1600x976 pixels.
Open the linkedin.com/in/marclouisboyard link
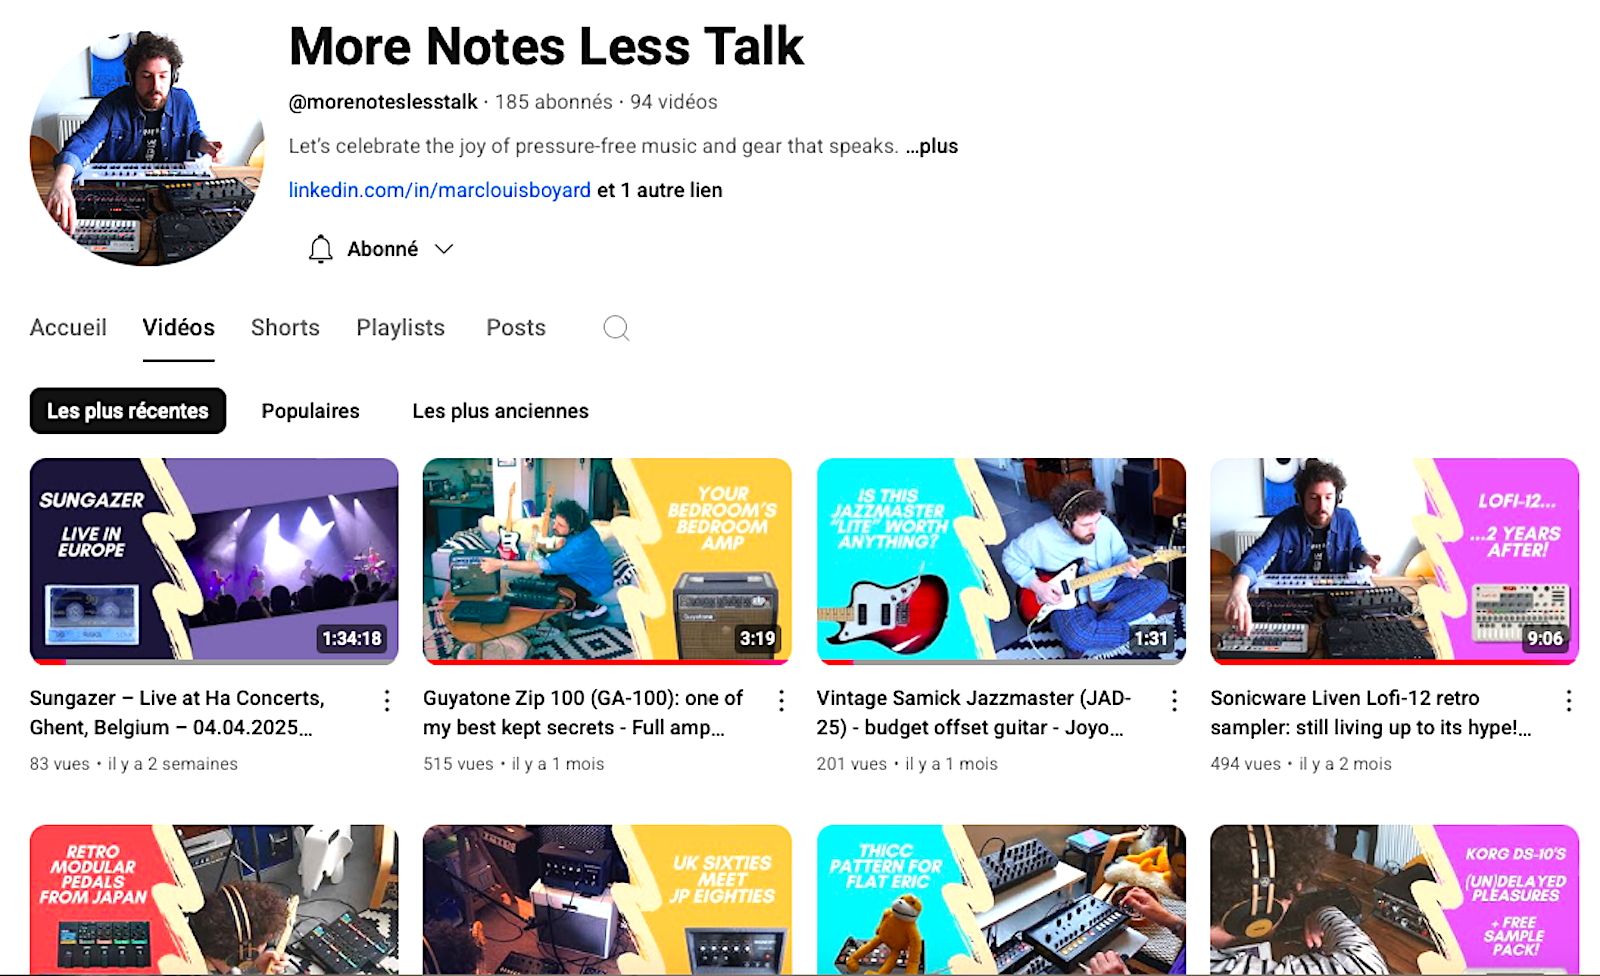point(440,190)
